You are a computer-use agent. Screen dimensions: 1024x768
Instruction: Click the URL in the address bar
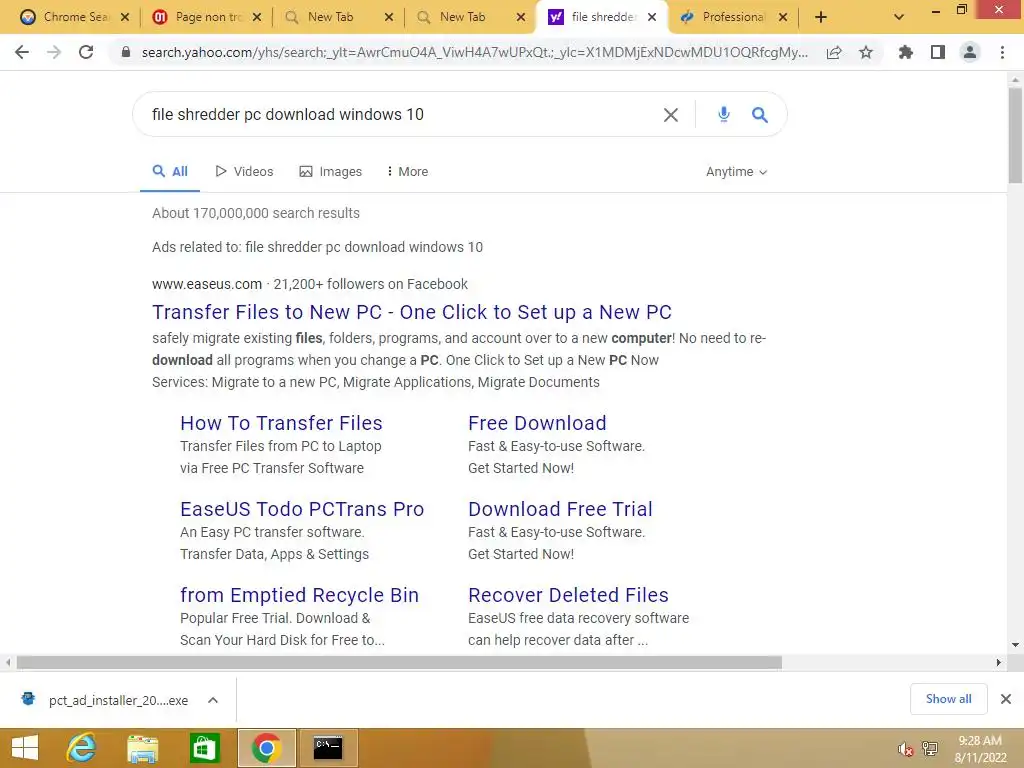pyautogui.click(x=474, y=52)
